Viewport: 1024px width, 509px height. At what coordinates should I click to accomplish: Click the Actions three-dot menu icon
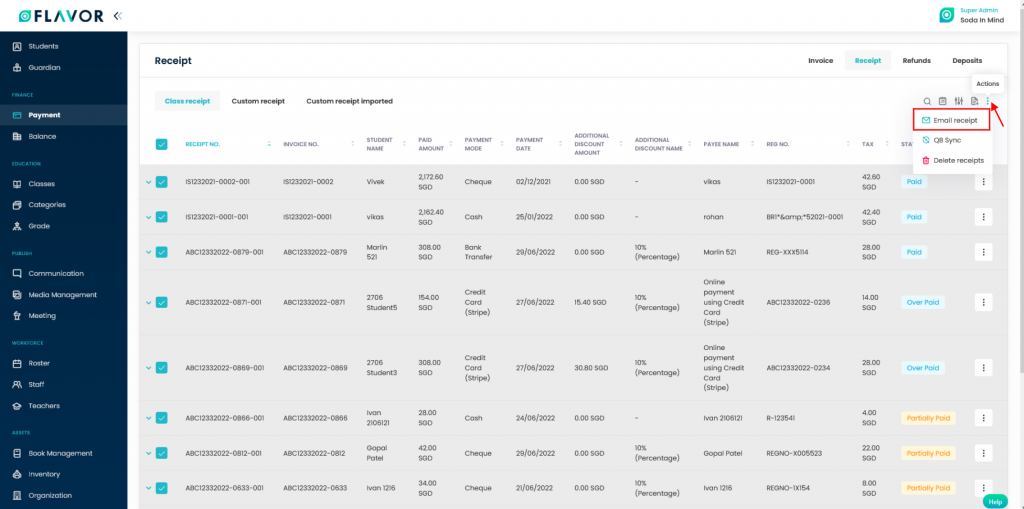pos(988,101)
